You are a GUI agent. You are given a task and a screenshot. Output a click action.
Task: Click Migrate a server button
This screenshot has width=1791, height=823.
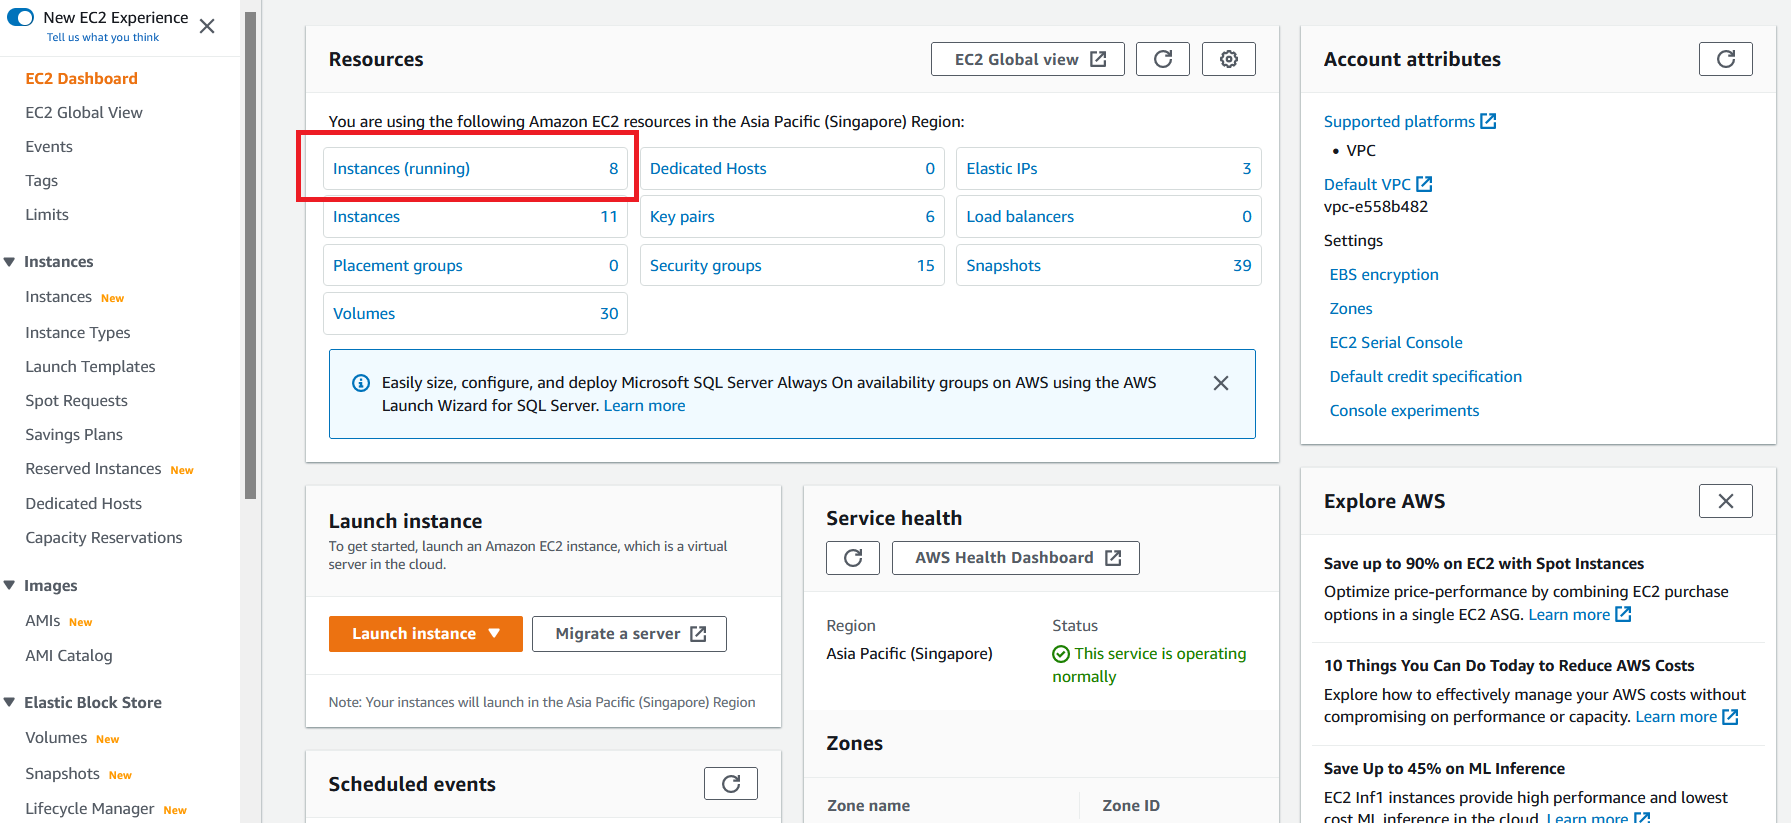tap(629, 634)
